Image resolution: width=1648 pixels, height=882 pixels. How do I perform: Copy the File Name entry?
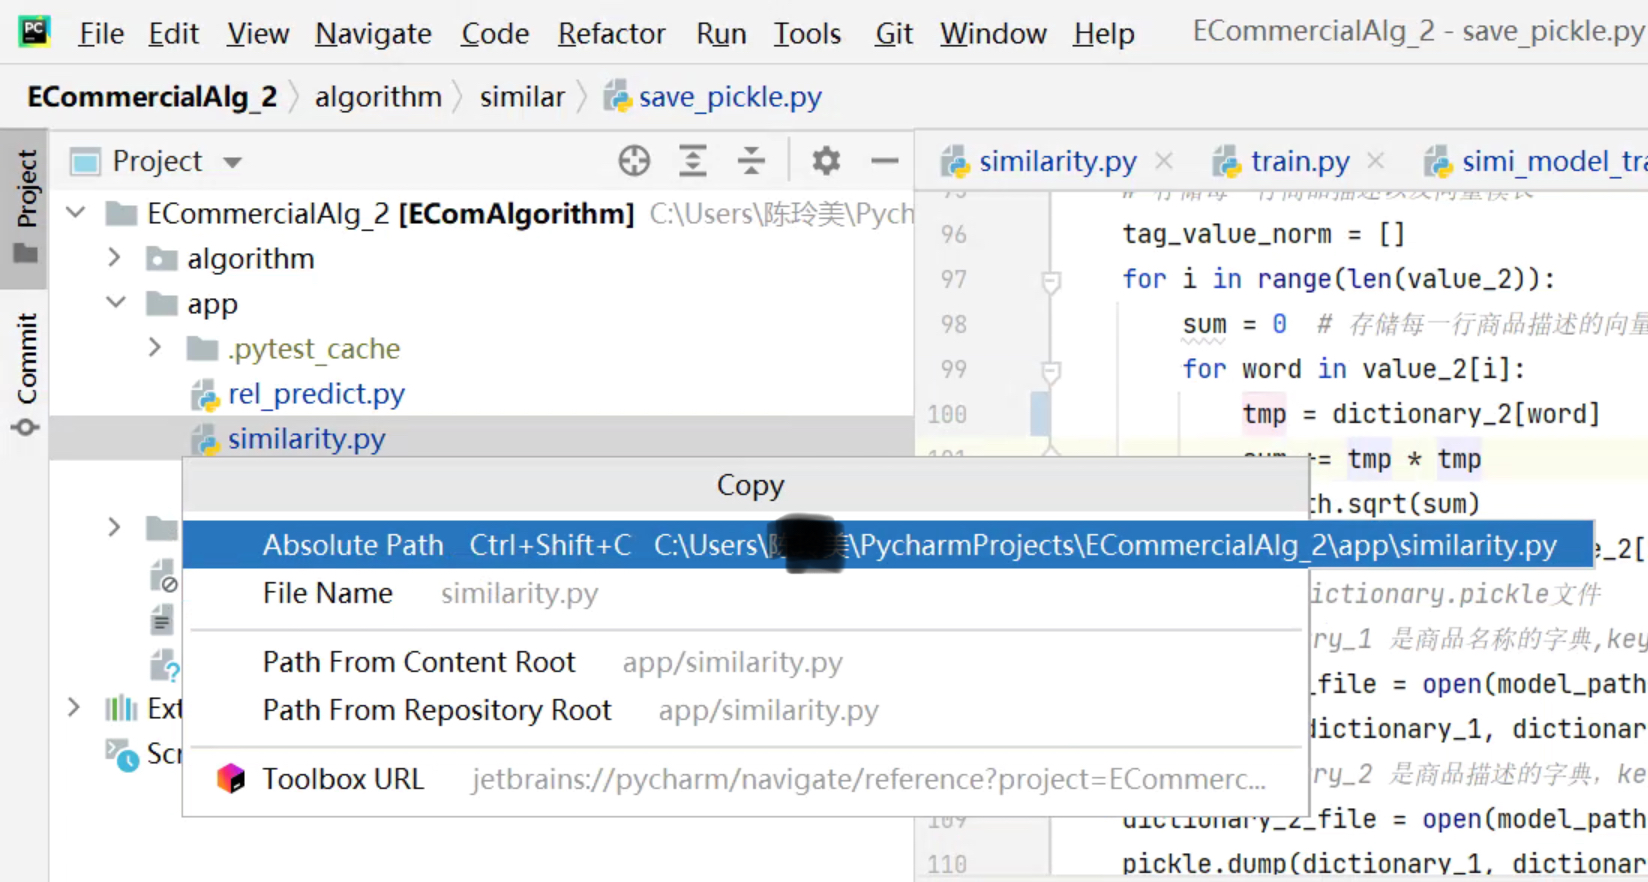(745, 593)
